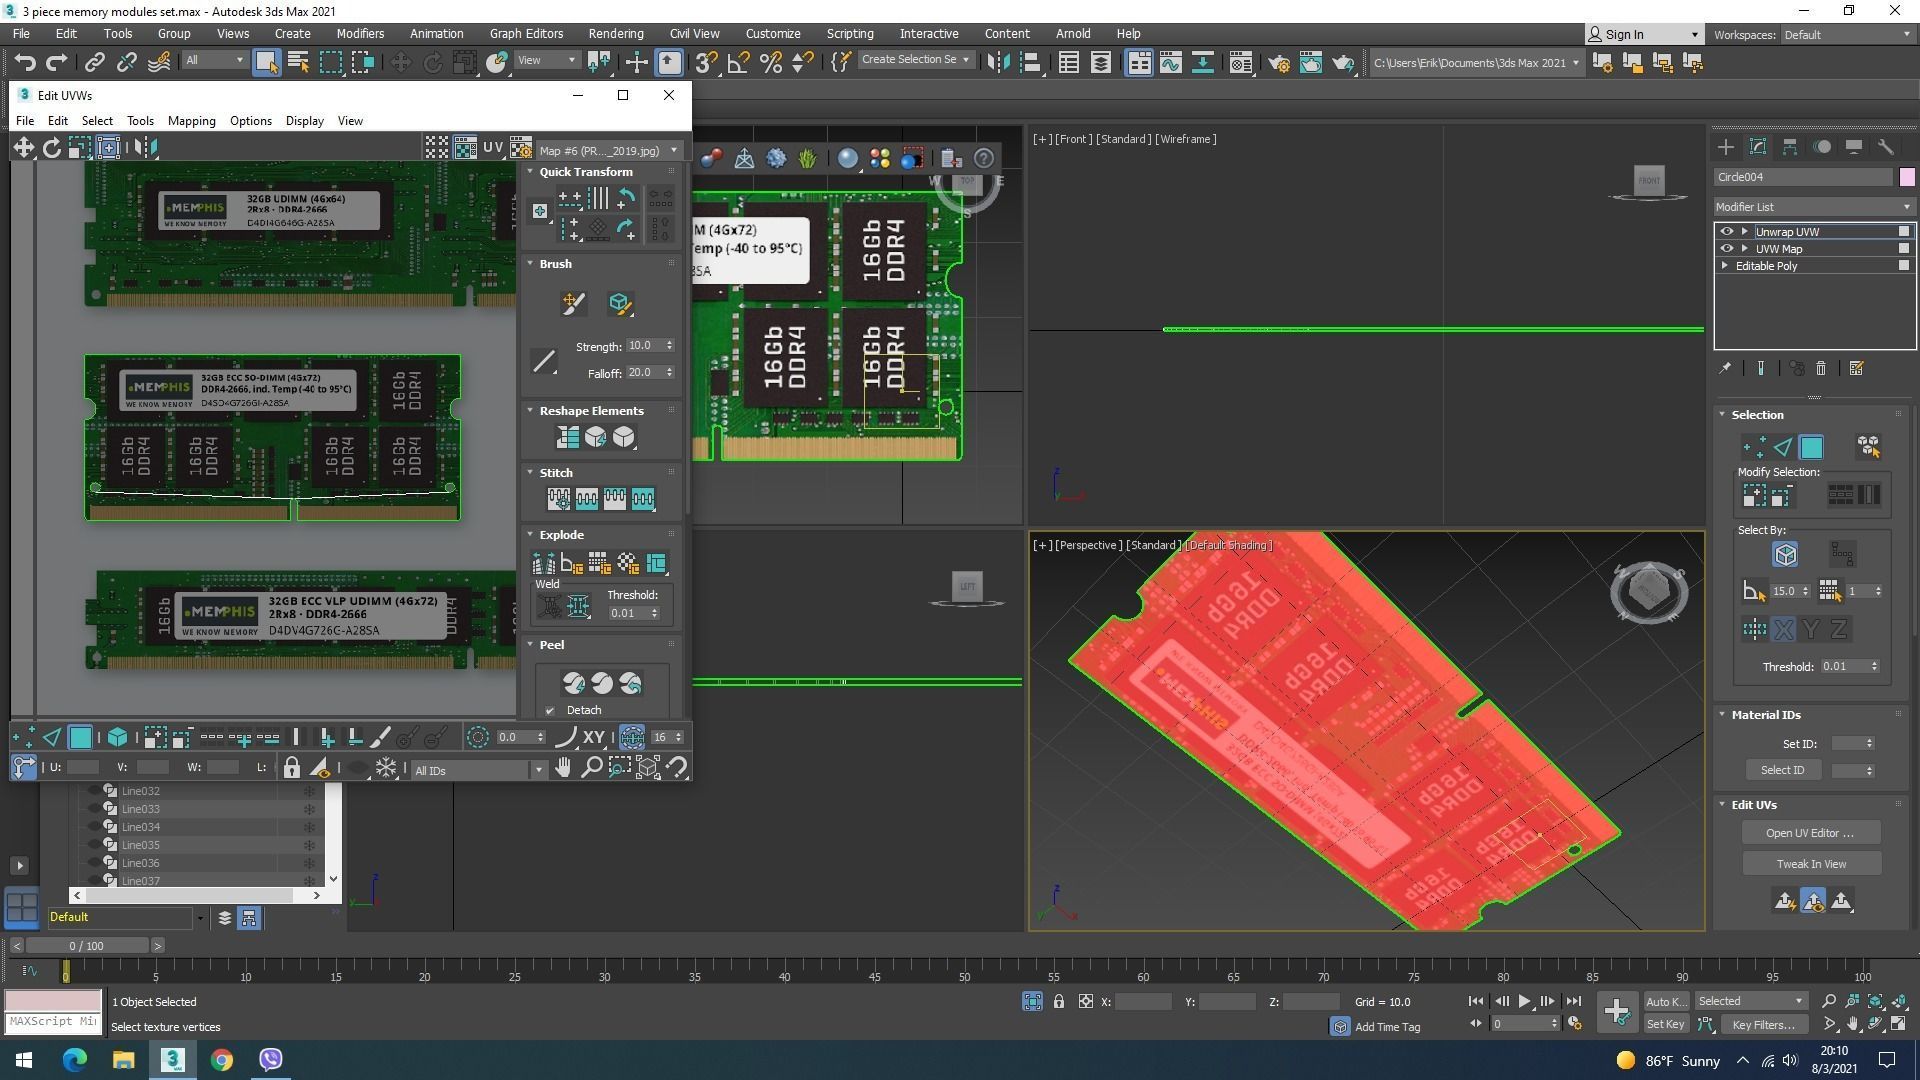The image size is (1920, 1080).
Task: Open Create Selection Set dropdown
Action: point(915,60)
